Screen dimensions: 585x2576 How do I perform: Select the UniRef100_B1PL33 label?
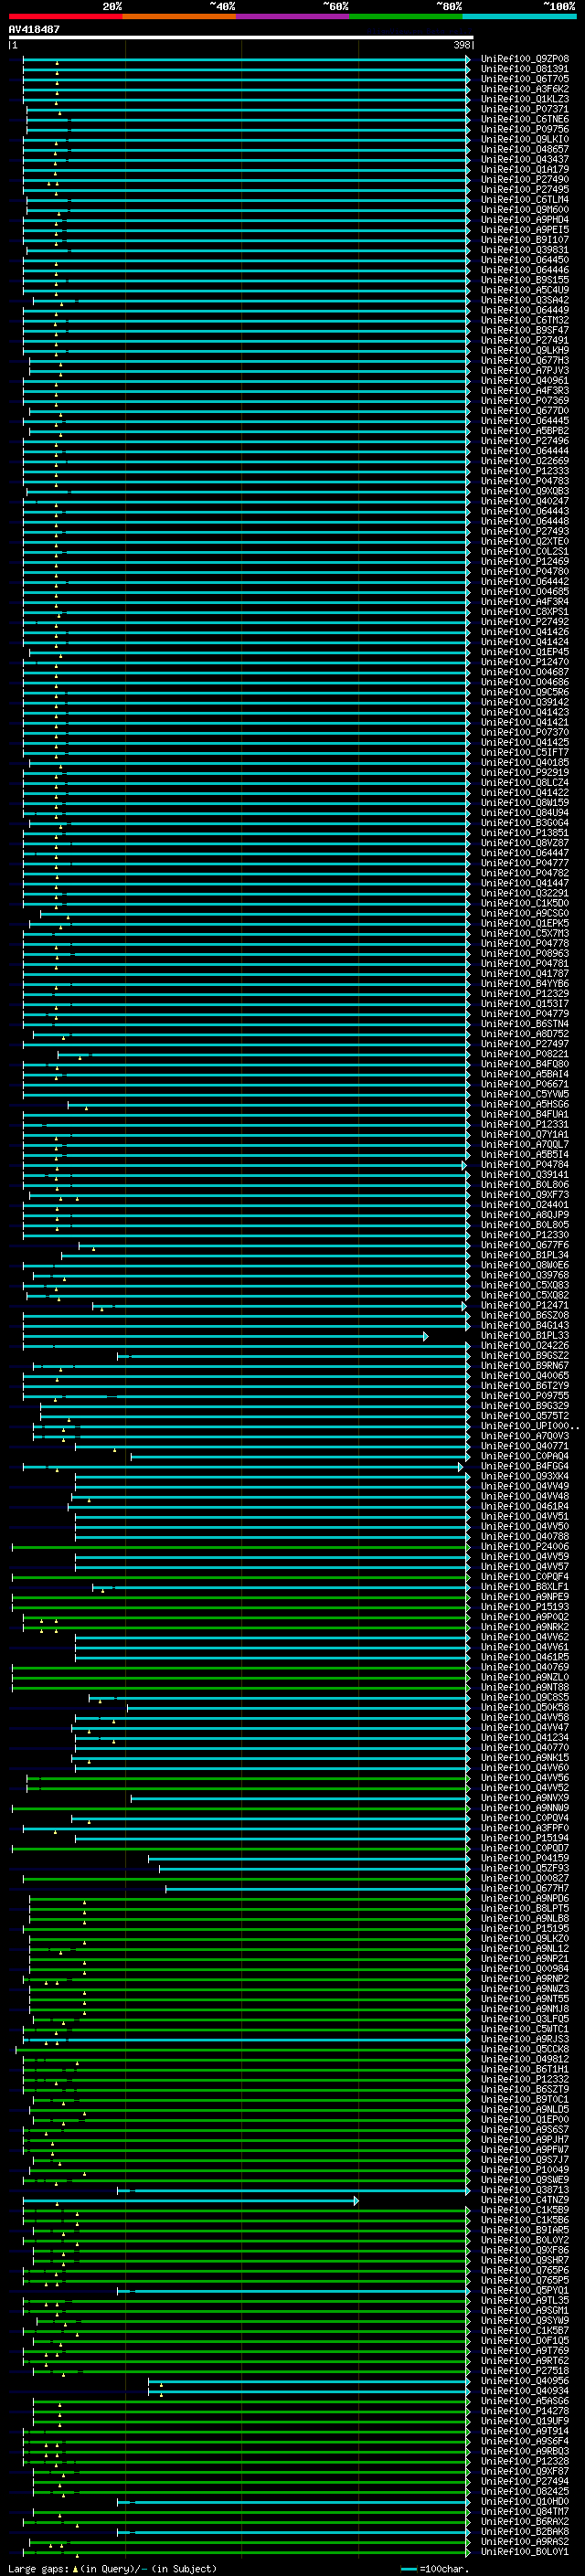pyautogui.click(x=524, y=1335)
